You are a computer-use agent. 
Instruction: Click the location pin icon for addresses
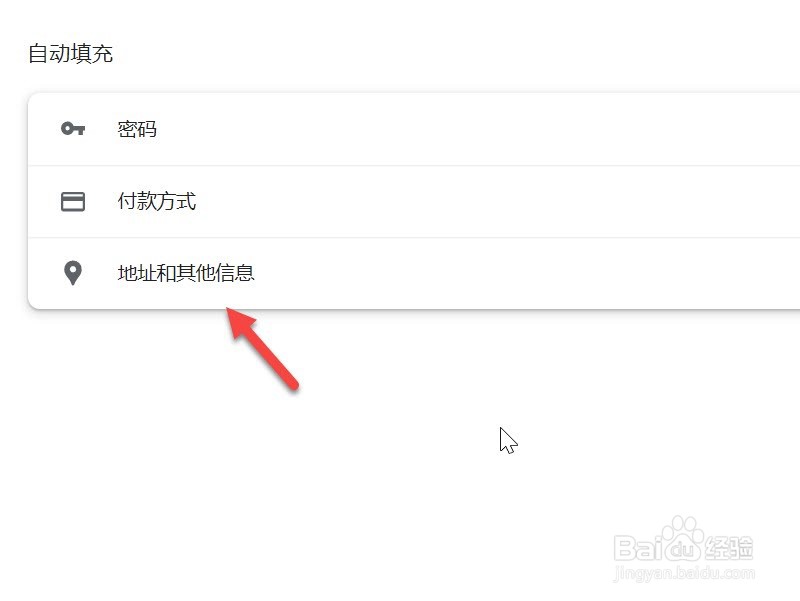click(73, 273)
